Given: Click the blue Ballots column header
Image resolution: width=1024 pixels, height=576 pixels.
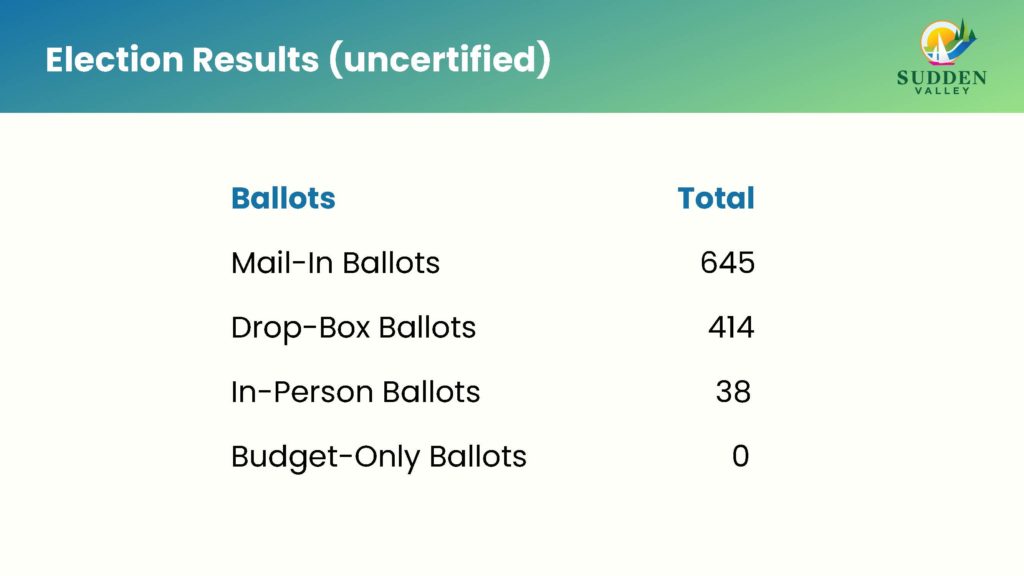Looking at the screenshot, I should tap(283, 198).
